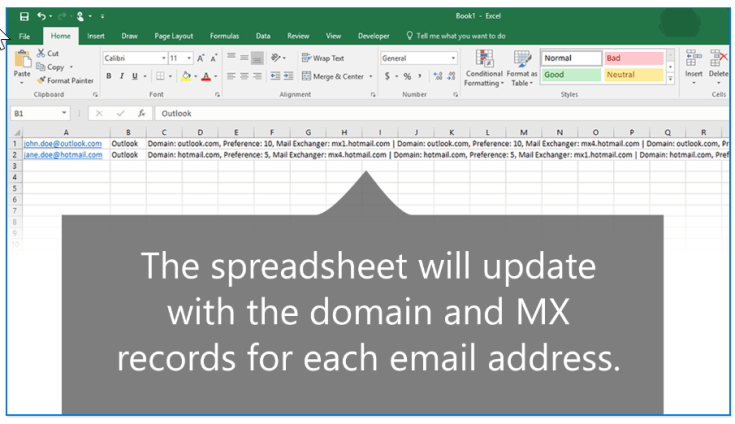Increase font size with the large A icon
Viewport: 735px width, 424px height.
[x=201, y=58]
